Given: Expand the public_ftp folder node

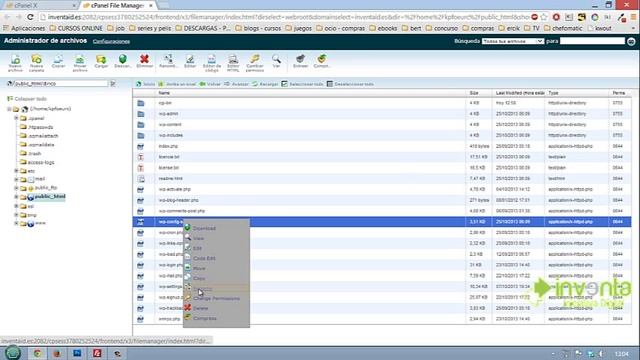Looking at the screenshot, I should click(16, 188).
